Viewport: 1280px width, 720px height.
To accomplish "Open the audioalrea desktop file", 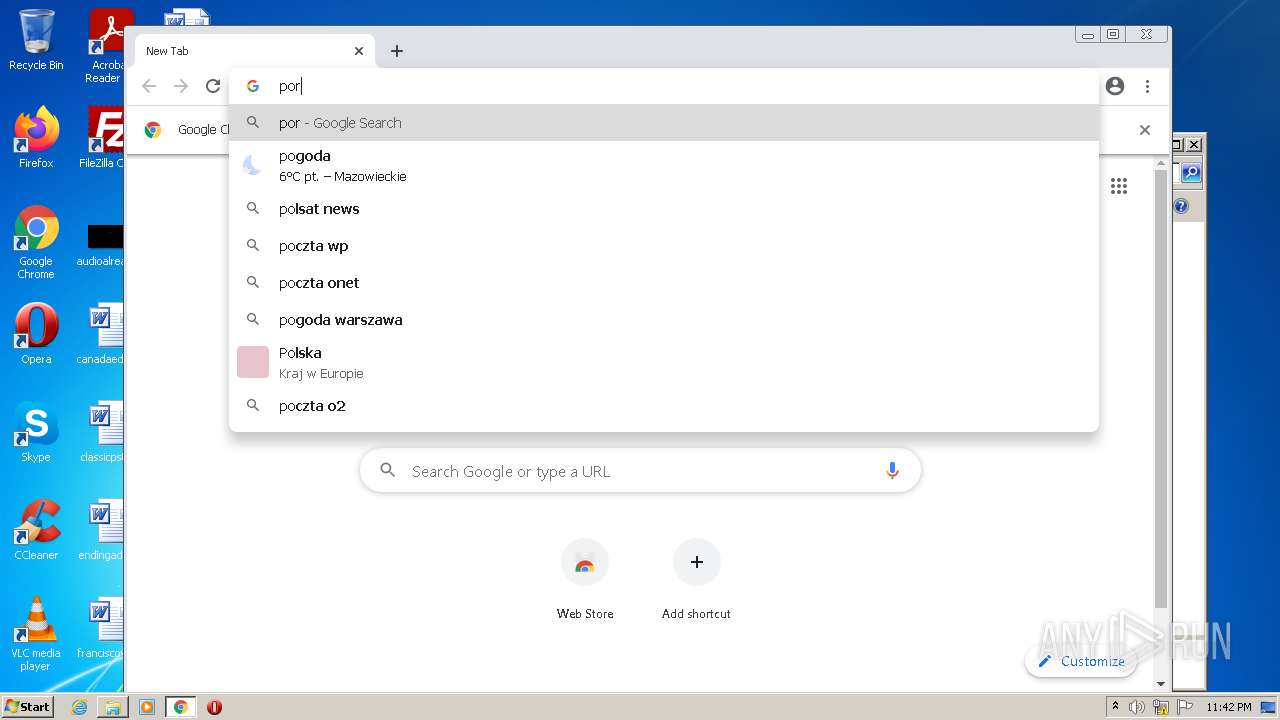I will click(x=100, y=246).
